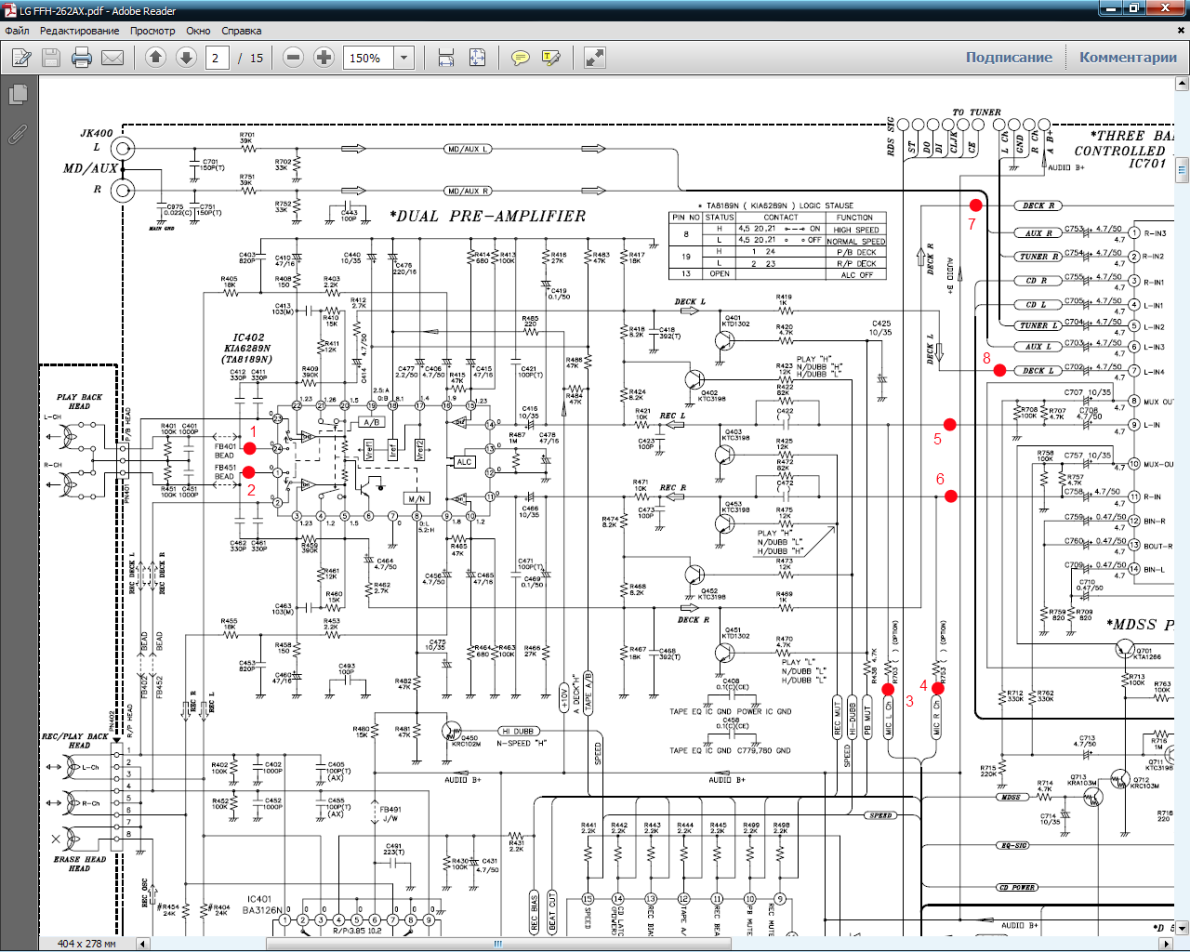Select the highlight text tool

(551, 58)
